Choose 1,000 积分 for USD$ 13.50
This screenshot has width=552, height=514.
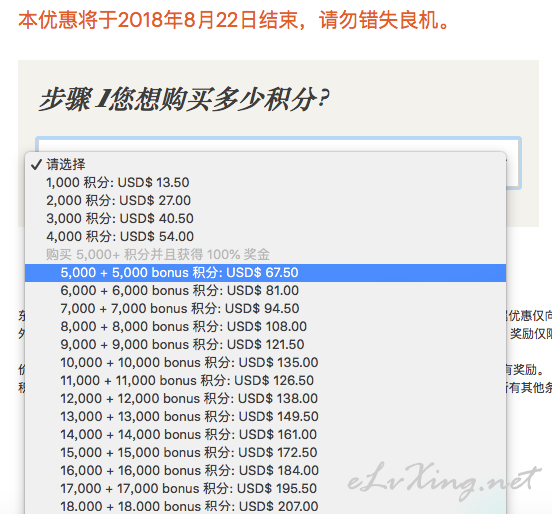265,182
